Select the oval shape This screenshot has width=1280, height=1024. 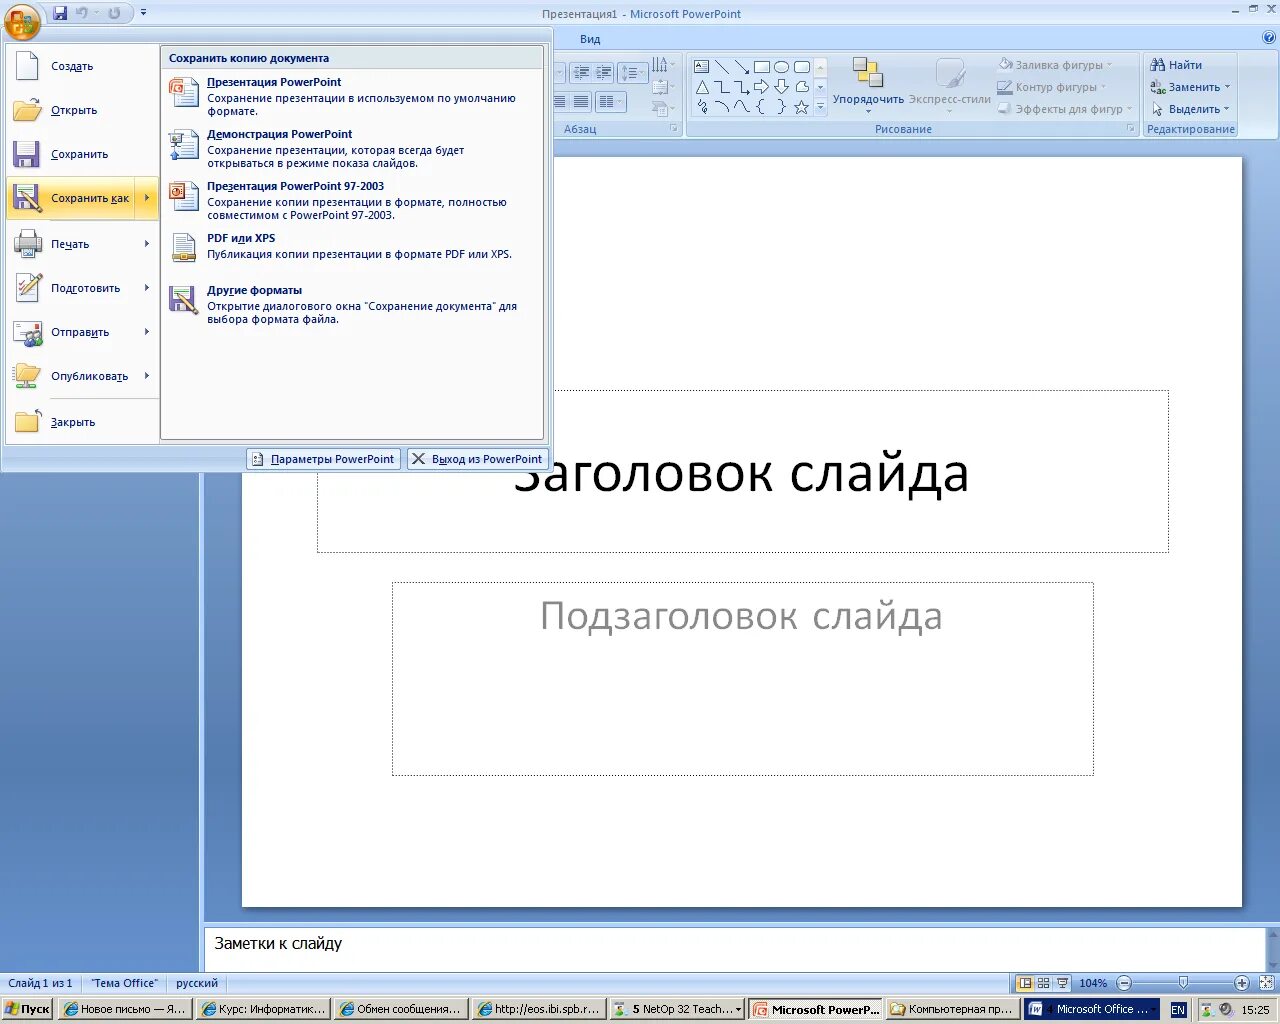click(x=782, y=67)
